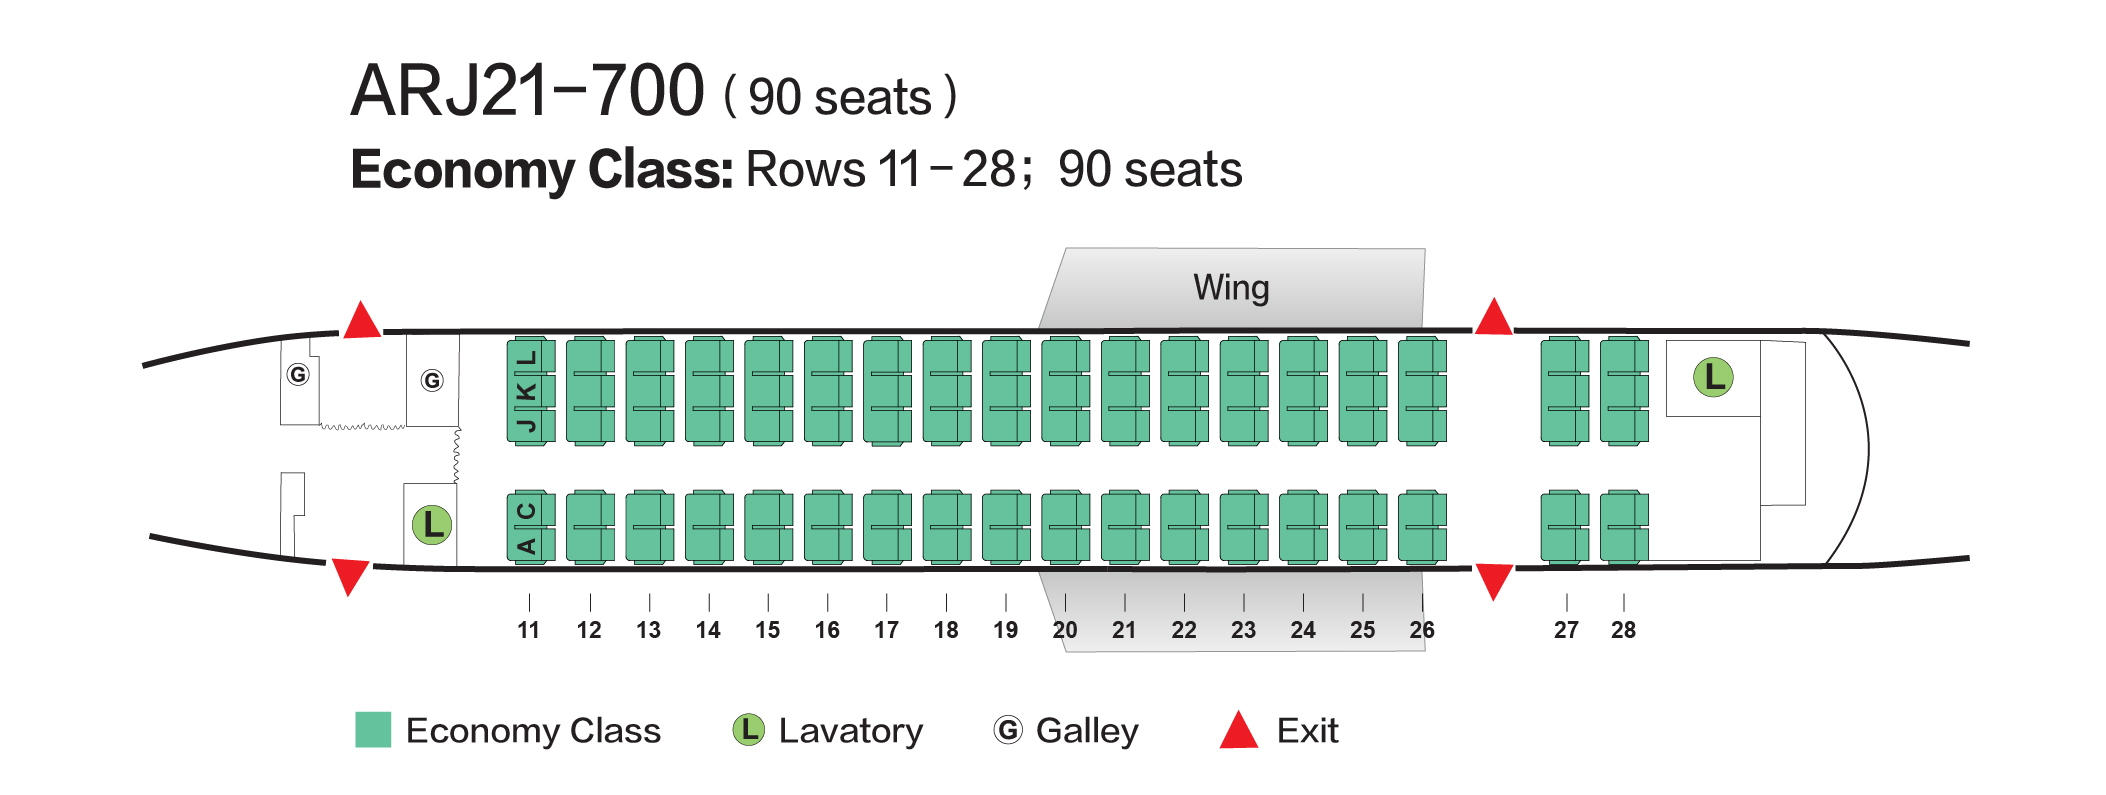The image size is (2106, 795).
Task: Click the front upper red exit triangle
Action: [x=361, y=321]
